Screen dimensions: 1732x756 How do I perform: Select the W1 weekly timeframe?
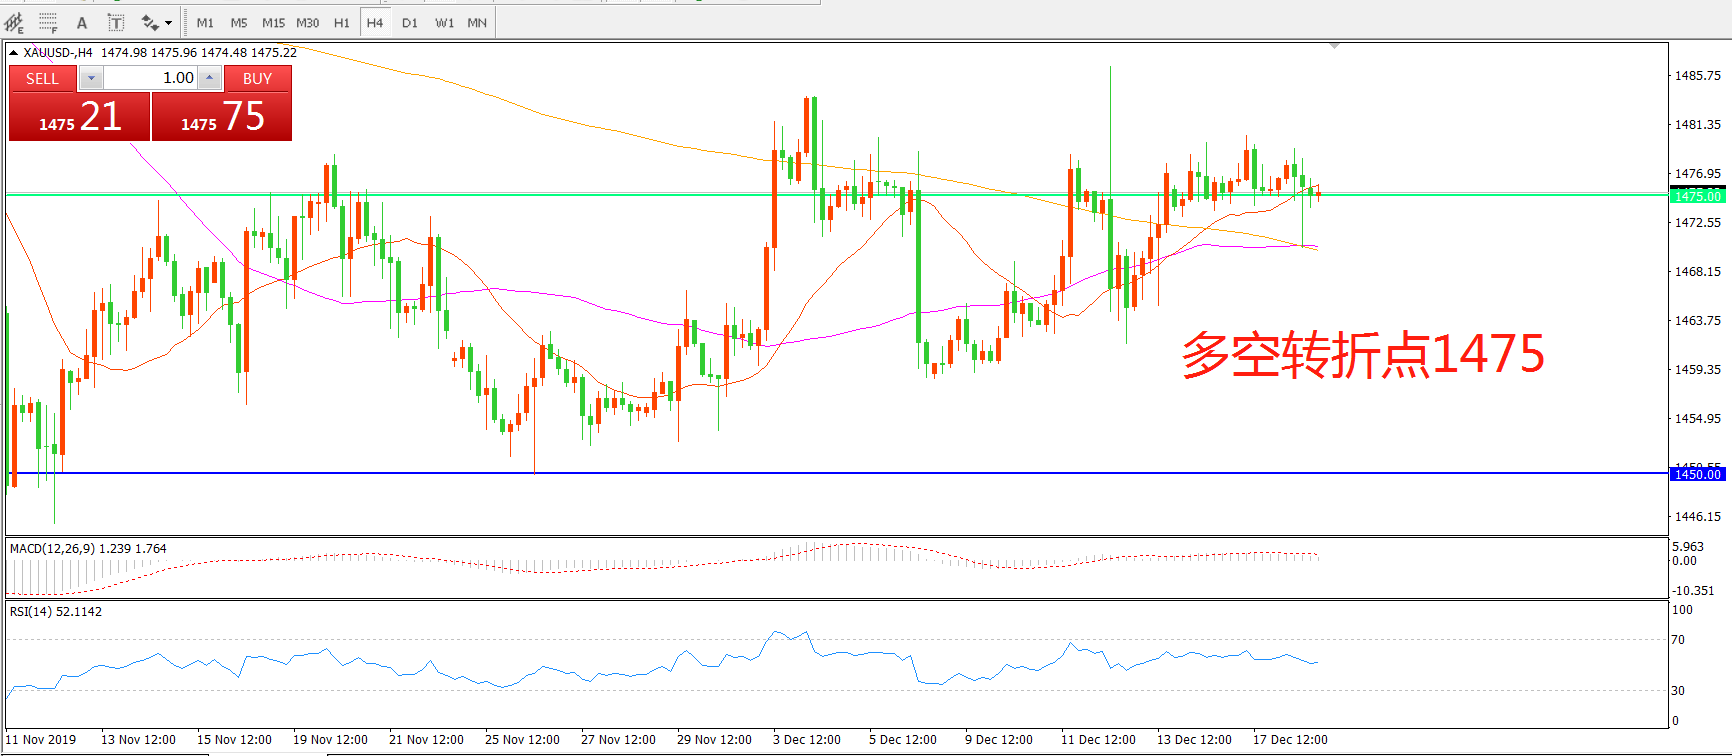tap(444, 22)
